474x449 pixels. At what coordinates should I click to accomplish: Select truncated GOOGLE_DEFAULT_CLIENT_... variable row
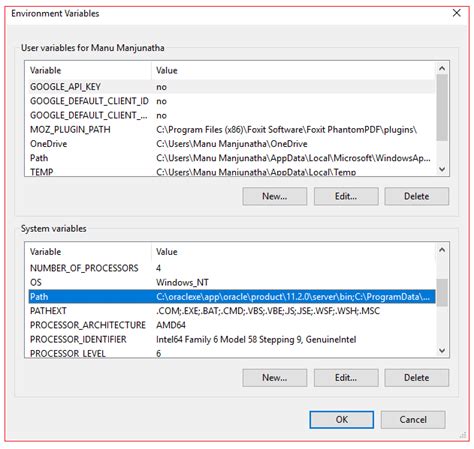[232, 115]
